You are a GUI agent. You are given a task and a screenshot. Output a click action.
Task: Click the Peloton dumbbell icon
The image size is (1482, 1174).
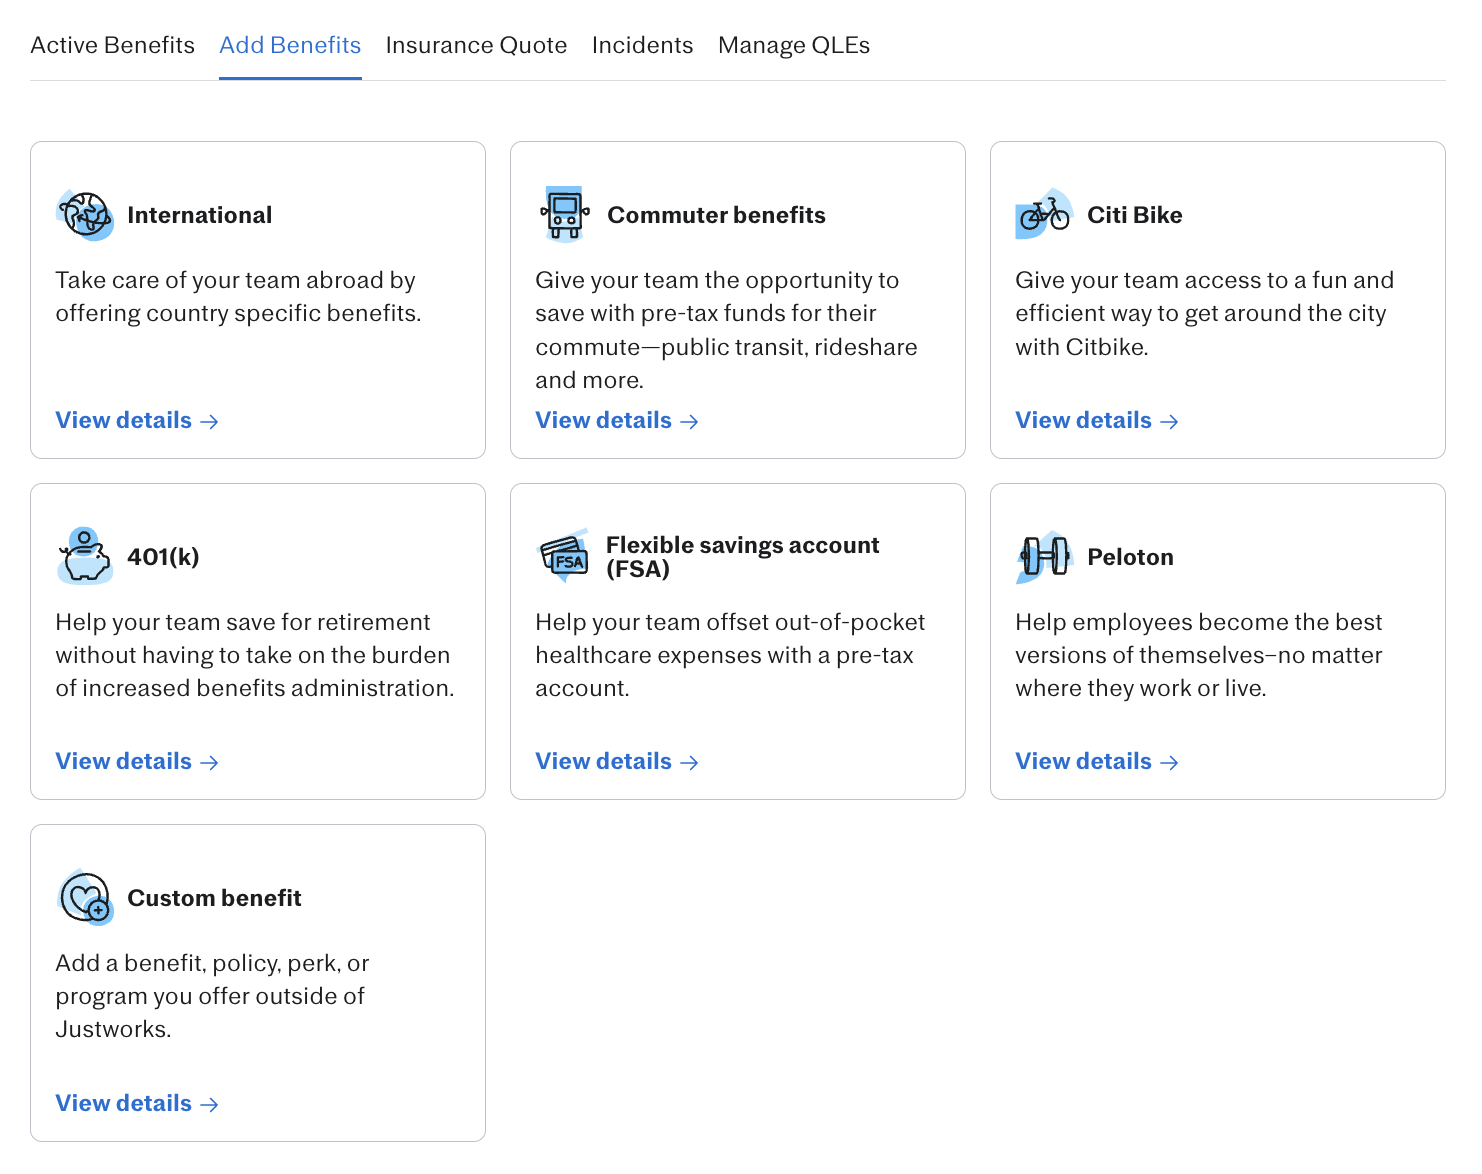click(x=1044, y=556)
